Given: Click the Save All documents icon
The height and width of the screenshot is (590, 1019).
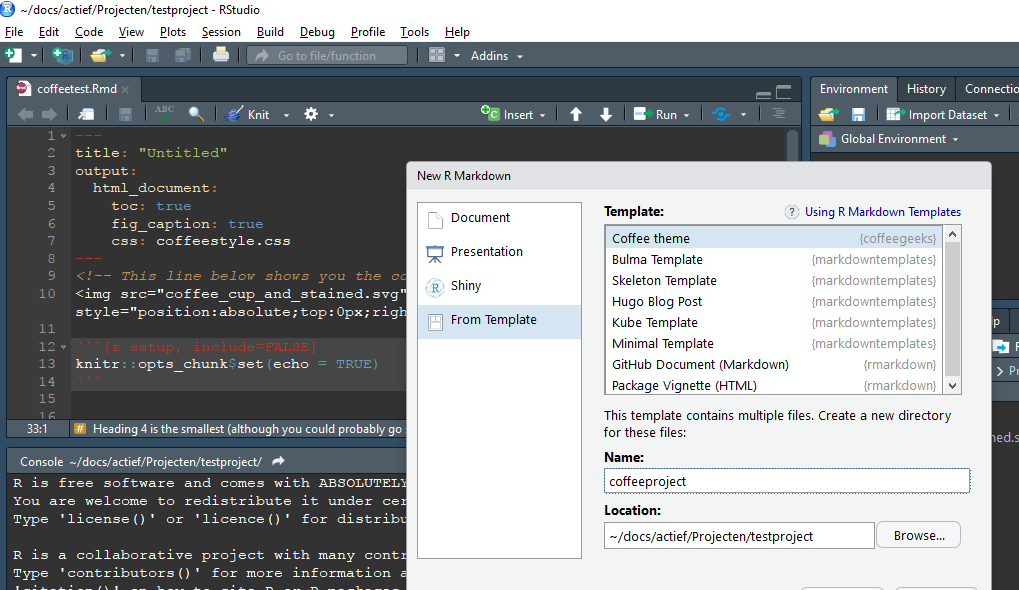Looking at the screenshot, I should point(183,55).
